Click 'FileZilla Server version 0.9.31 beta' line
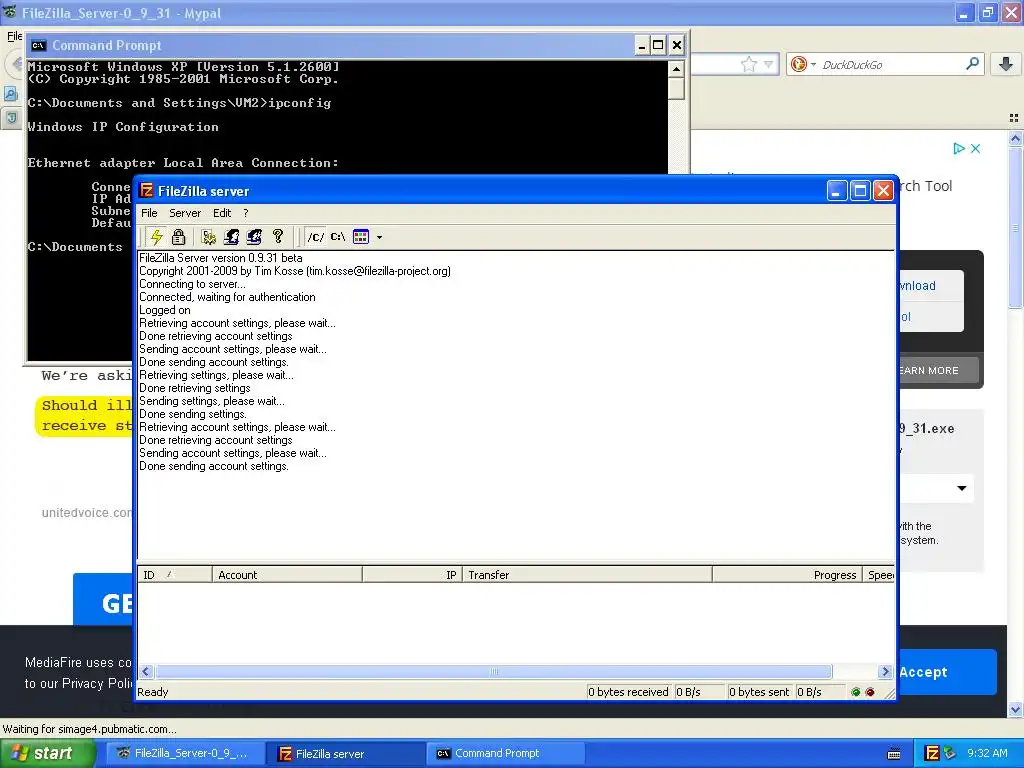1024x768 pixels. click(221, 258)
